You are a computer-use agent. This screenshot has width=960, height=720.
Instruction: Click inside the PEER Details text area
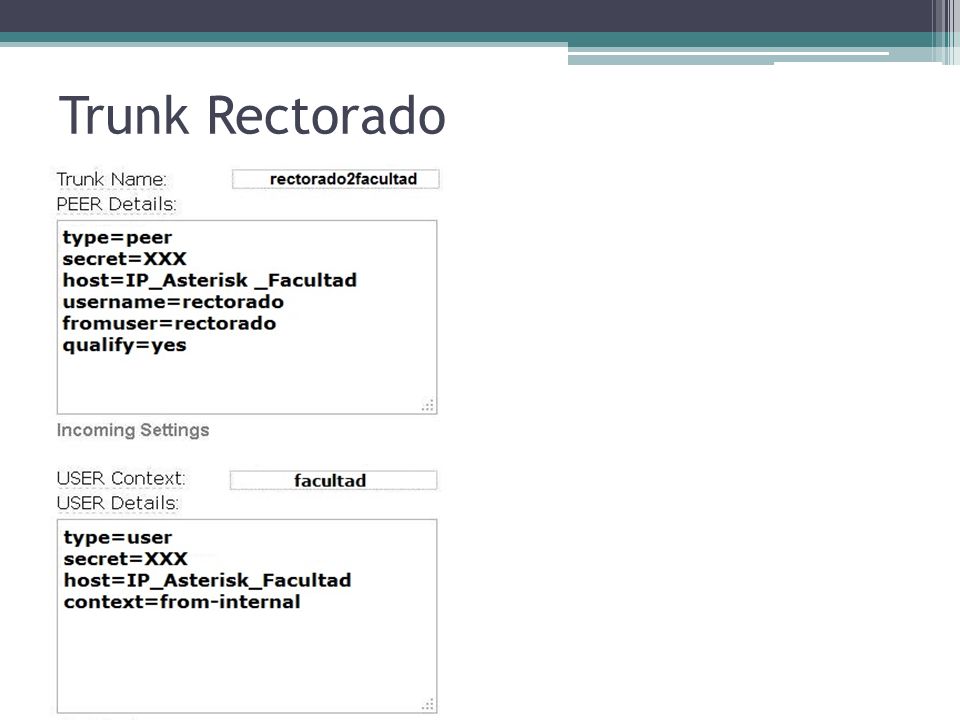point(247,317)
